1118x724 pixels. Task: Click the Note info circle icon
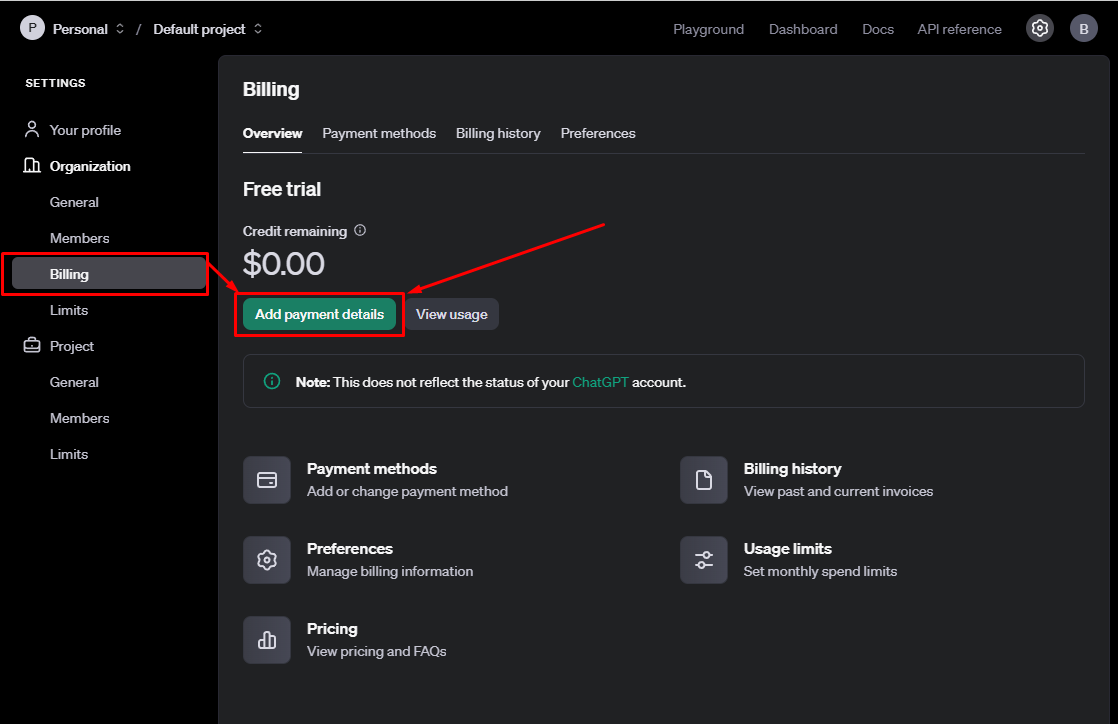(x=272, y=381)
